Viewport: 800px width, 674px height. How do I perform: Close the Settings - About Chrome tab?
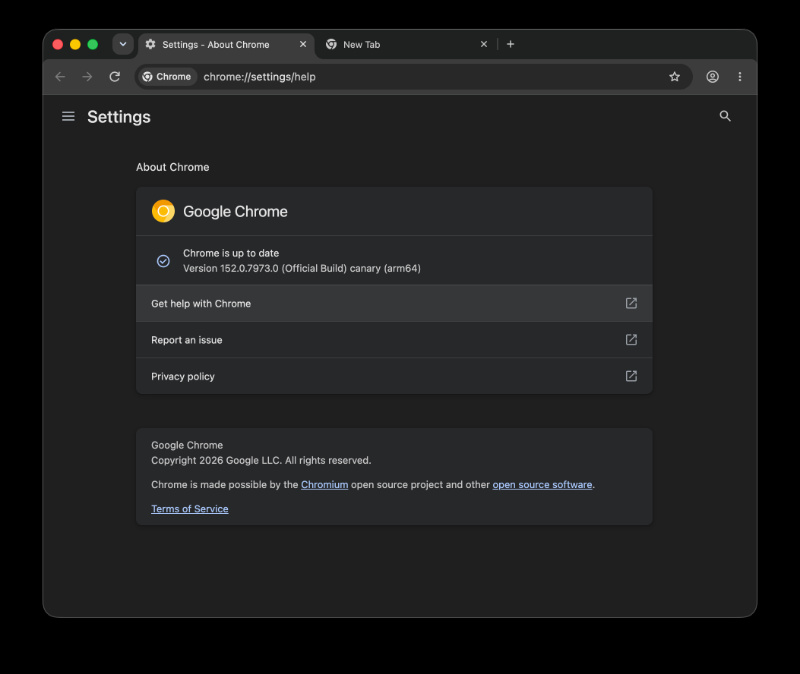[303, 44]
